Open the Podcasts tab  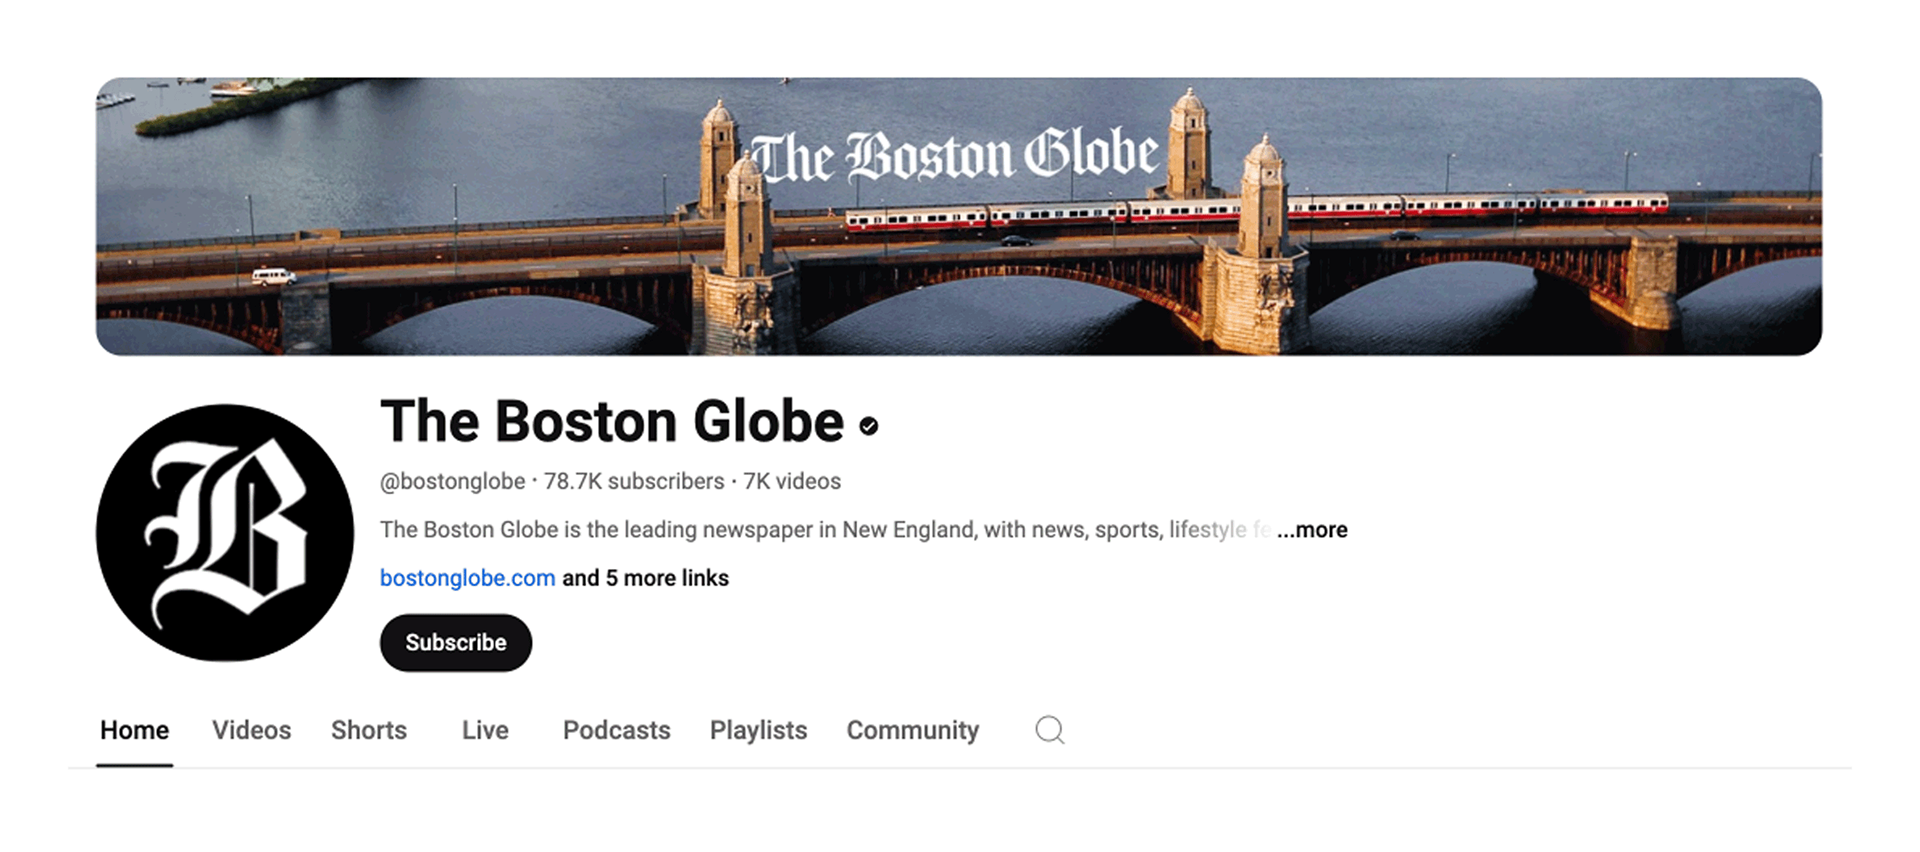point(616,730)
